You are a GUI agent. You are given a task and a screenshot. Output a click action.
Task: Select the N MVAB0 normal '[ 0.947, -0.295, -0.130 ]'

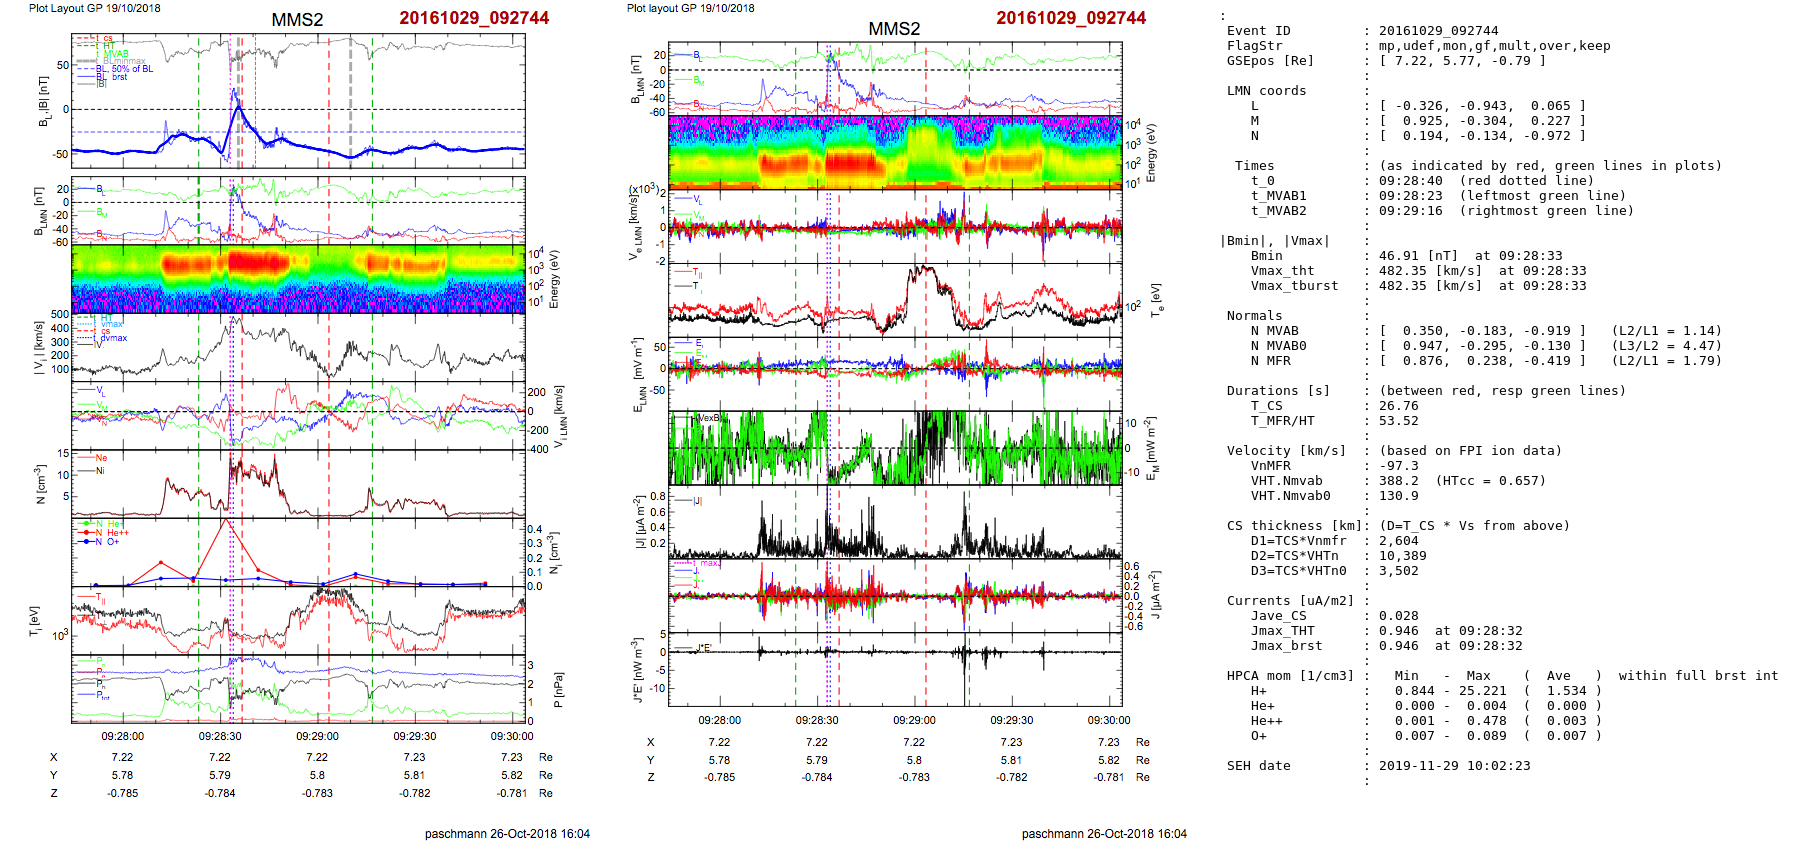pos(1482,346)
